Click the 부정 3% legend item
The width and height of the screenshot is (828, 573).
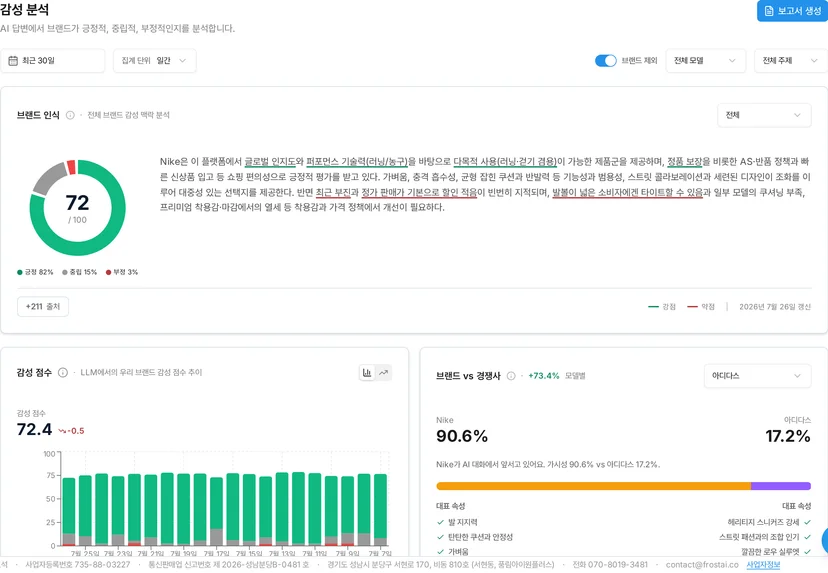pyautogui.click(x=121, y=272)
